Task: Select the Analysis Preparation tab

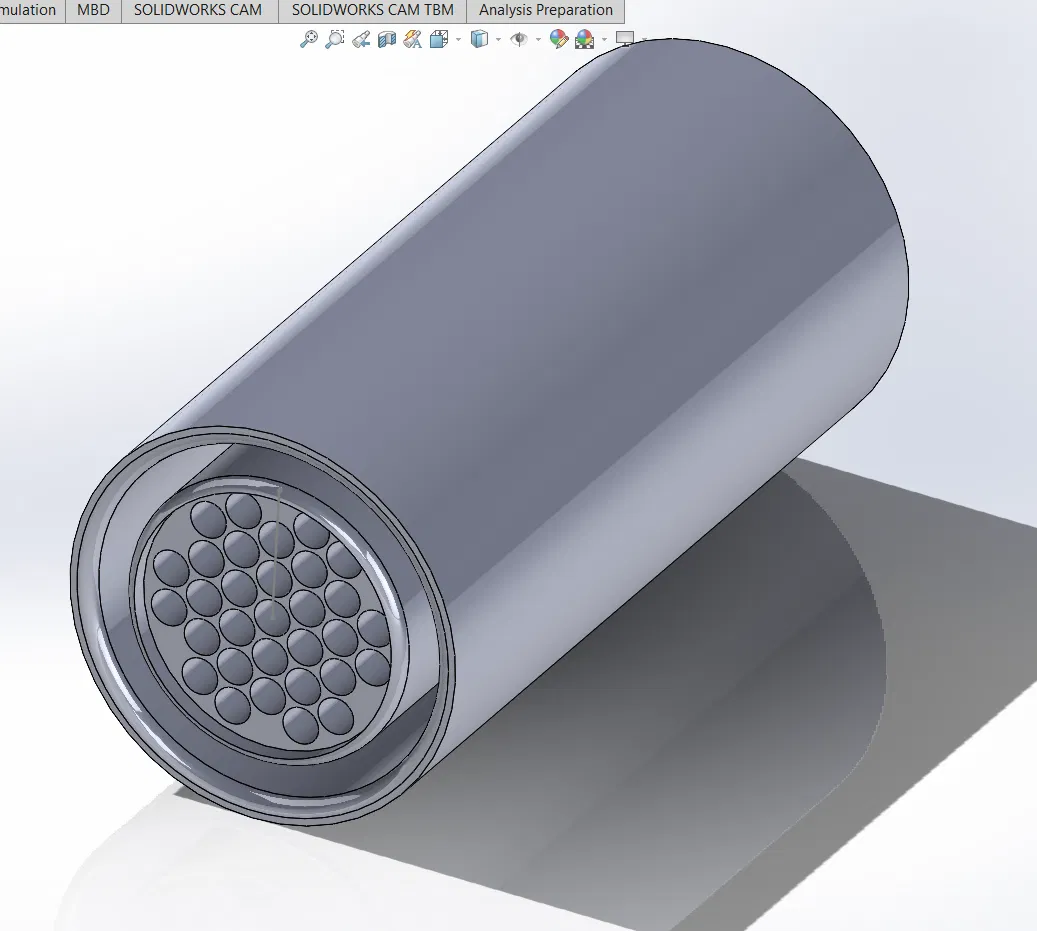Action: pyautogui.click(x=546, y=11)
